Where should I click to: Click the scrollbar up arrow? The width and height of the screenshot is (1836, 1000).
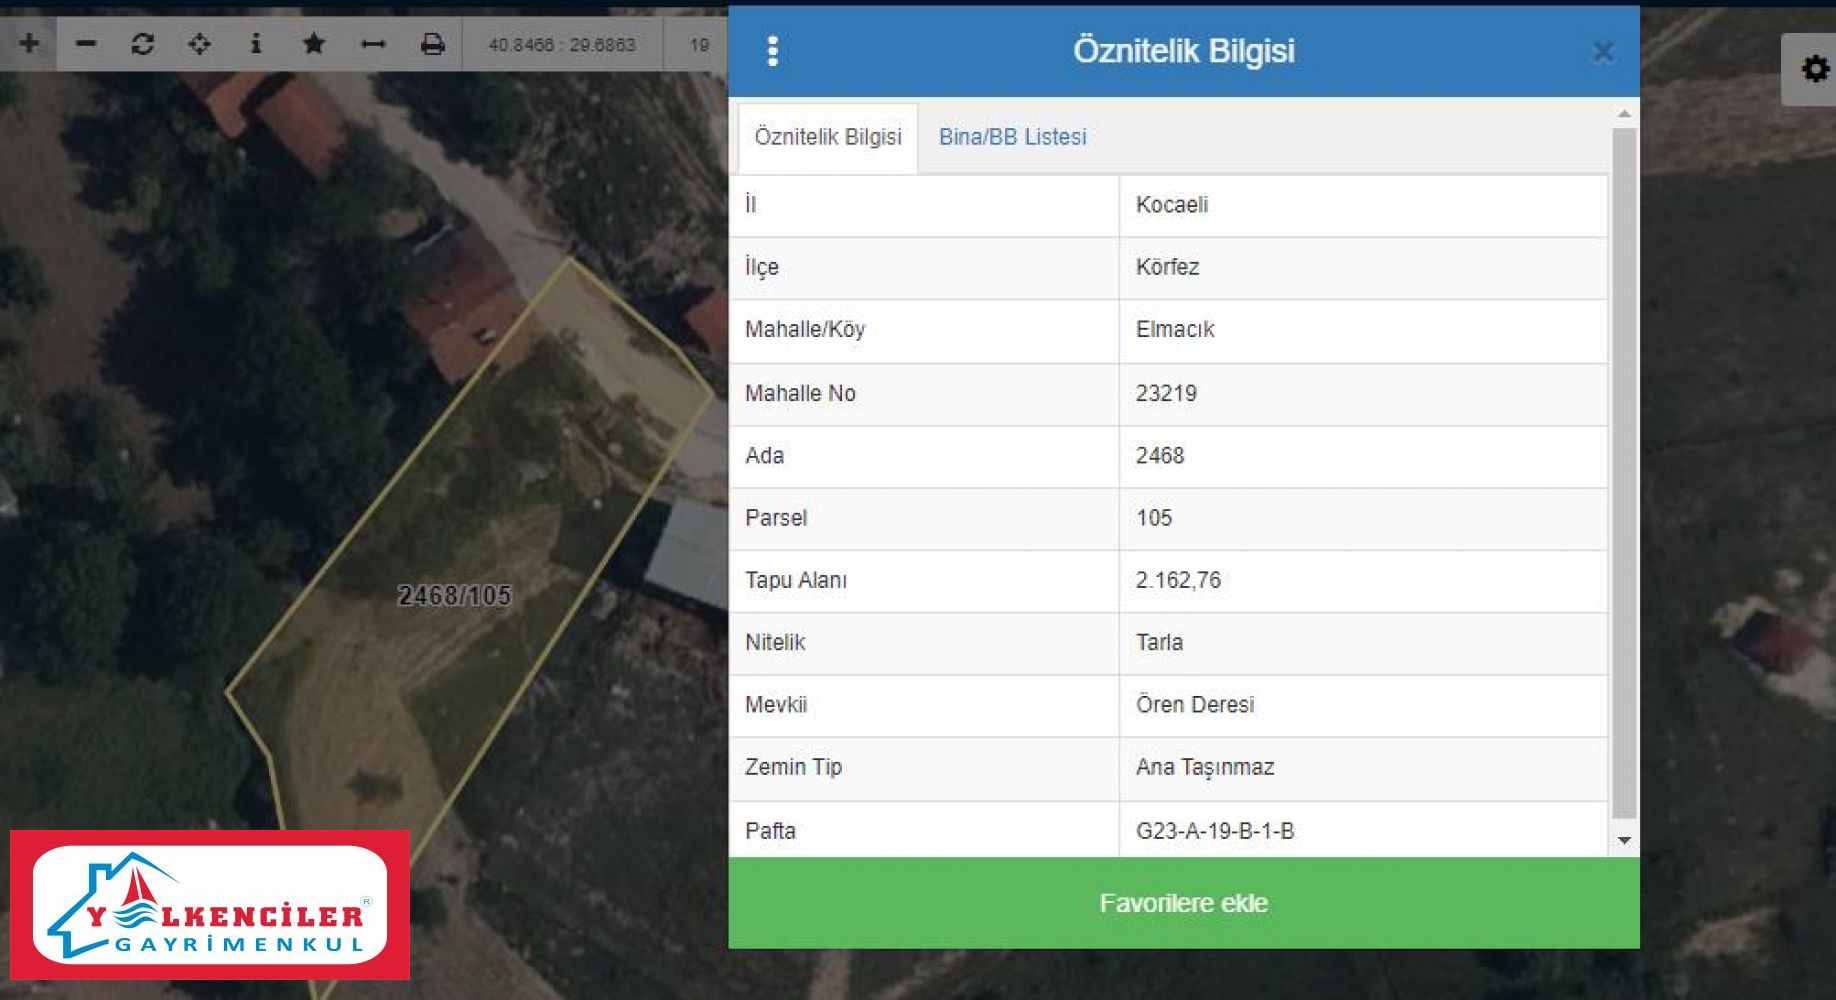(x=1624, y=114)
